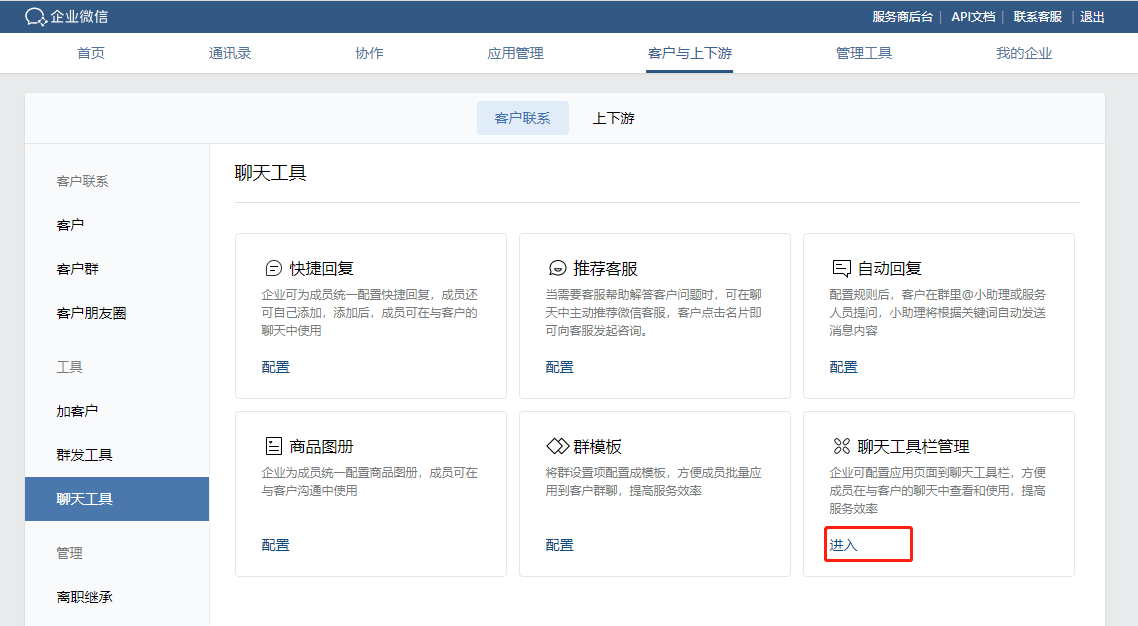Select the 客户与上下游 tab
This screenshot has width=1138, height=626.
689,53
